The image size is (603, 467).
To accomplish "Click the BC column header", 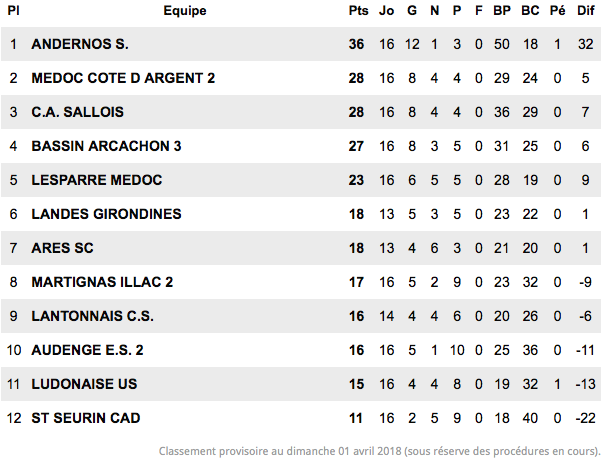I will [x=530, y=11].
